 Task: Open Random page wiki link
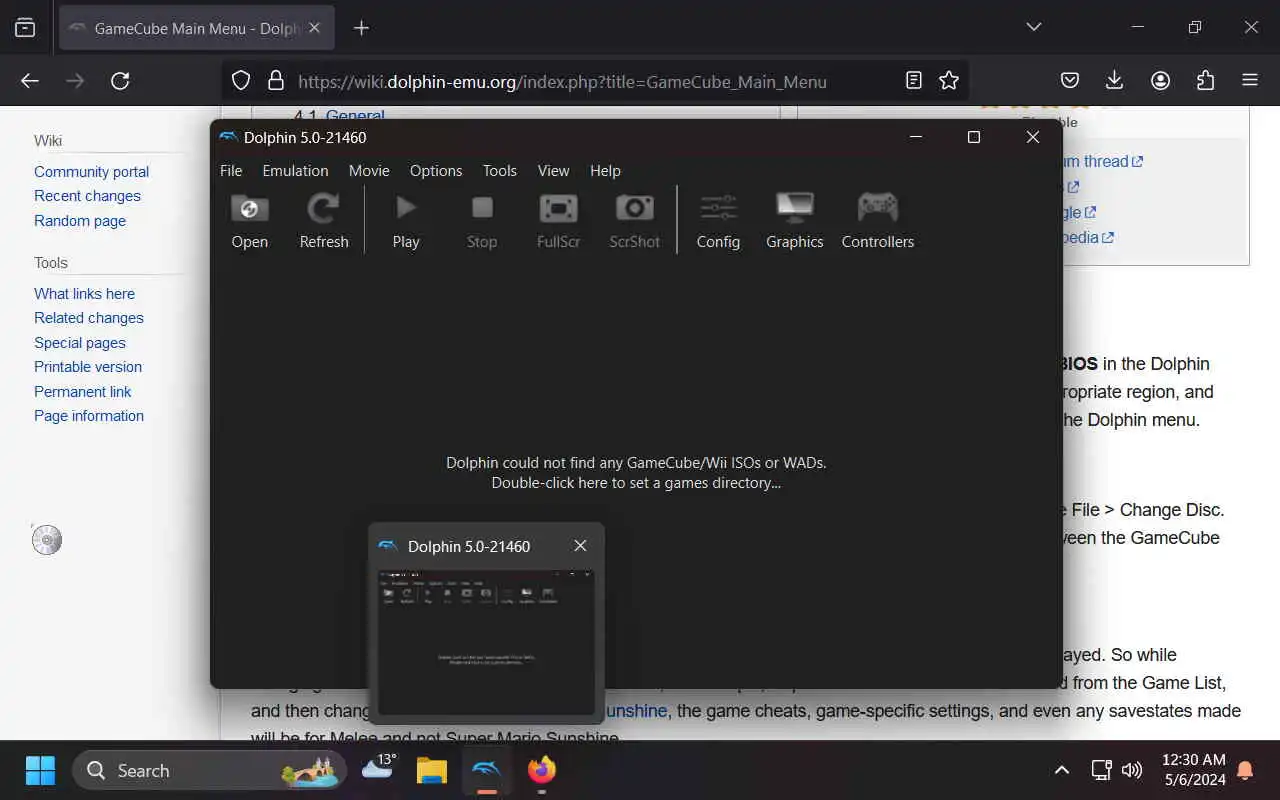tap(80, 221)
